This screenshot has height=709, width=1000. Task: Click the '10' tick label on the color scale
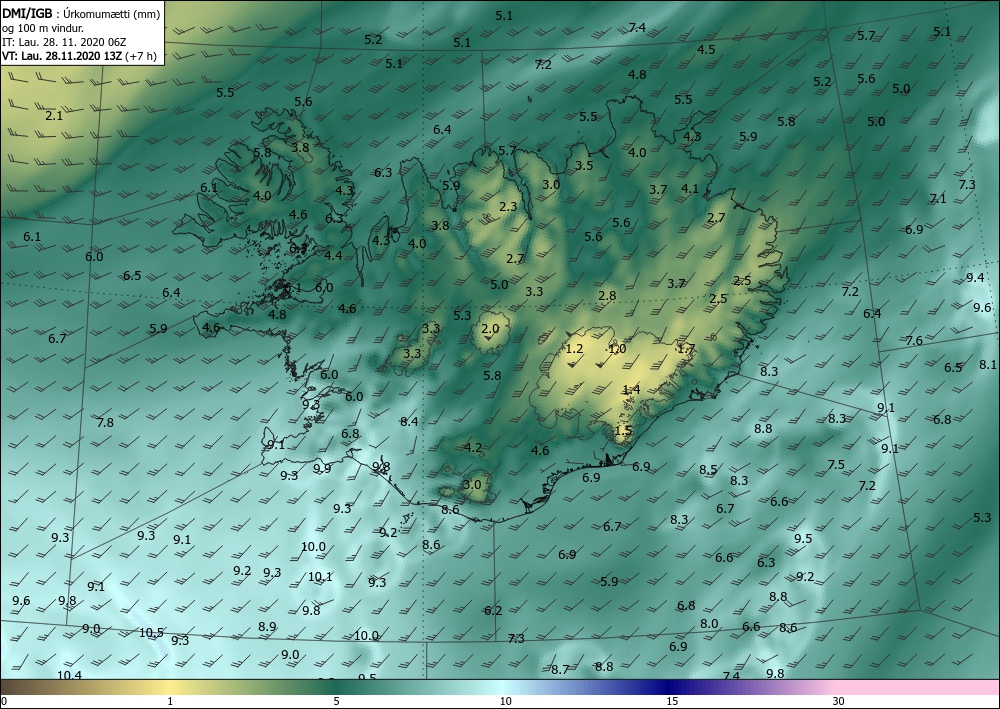[x=505, y=701]
